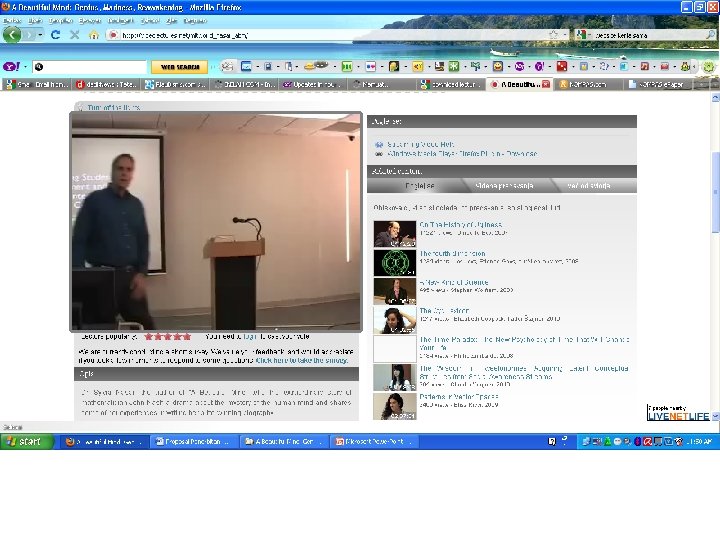Switch to Proposal taskbar window
The height and width of the screenshot is (540, 720).
pos(195,442)
